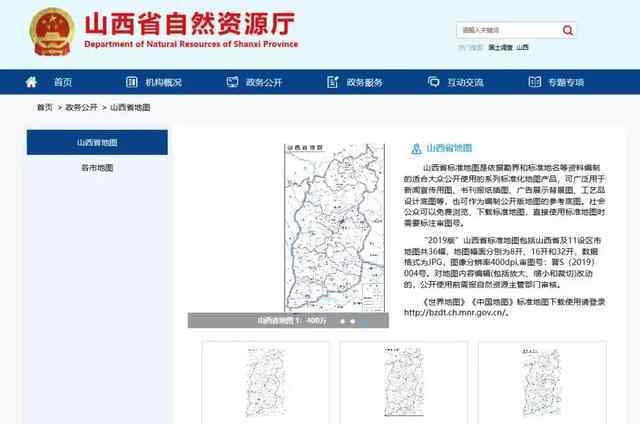
Task: Click the map caption 山西省地图 1:400万
Action: (291, 321)
